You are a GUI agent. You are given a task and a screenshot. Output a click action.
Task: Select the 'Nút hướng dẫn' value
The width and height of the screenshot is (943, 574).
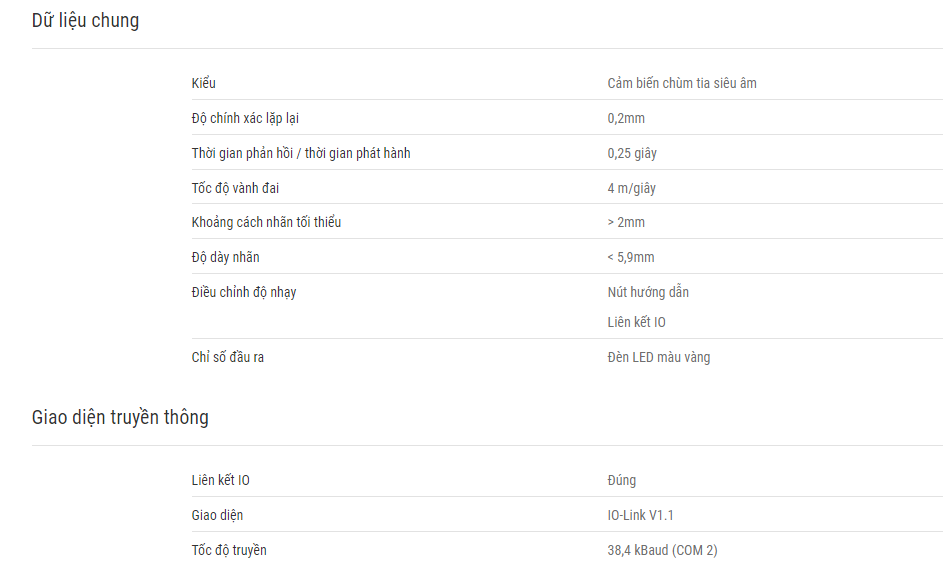coord(648,292)
